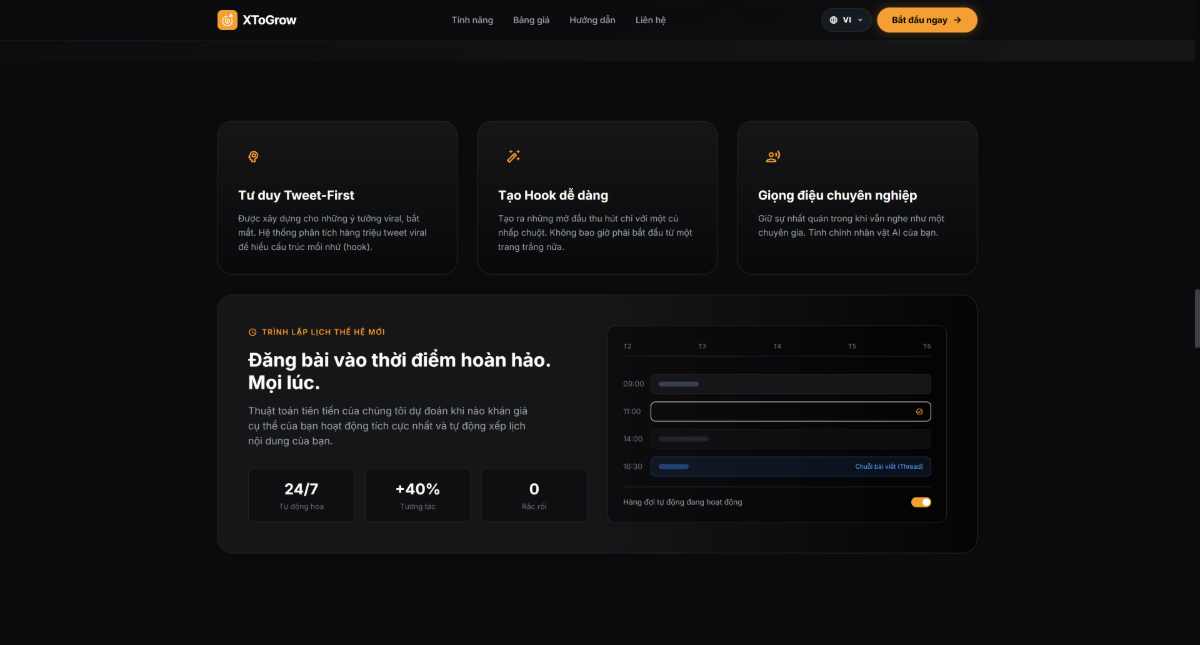Viewport: 1200px width, 645px height.
Task: Click the voice icon on Giọng điệu chuyên nghiệp card
Action: coord(773,156)
